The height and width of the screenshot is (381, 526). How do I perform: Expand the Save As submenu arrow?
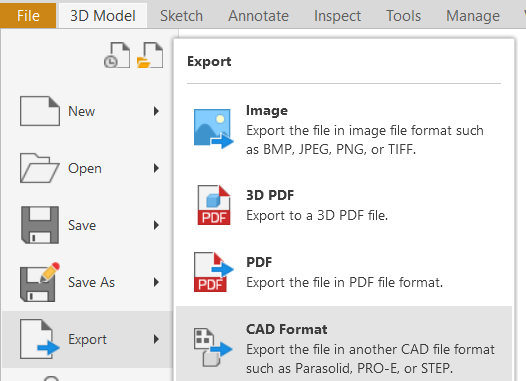[x=156, y=282]
